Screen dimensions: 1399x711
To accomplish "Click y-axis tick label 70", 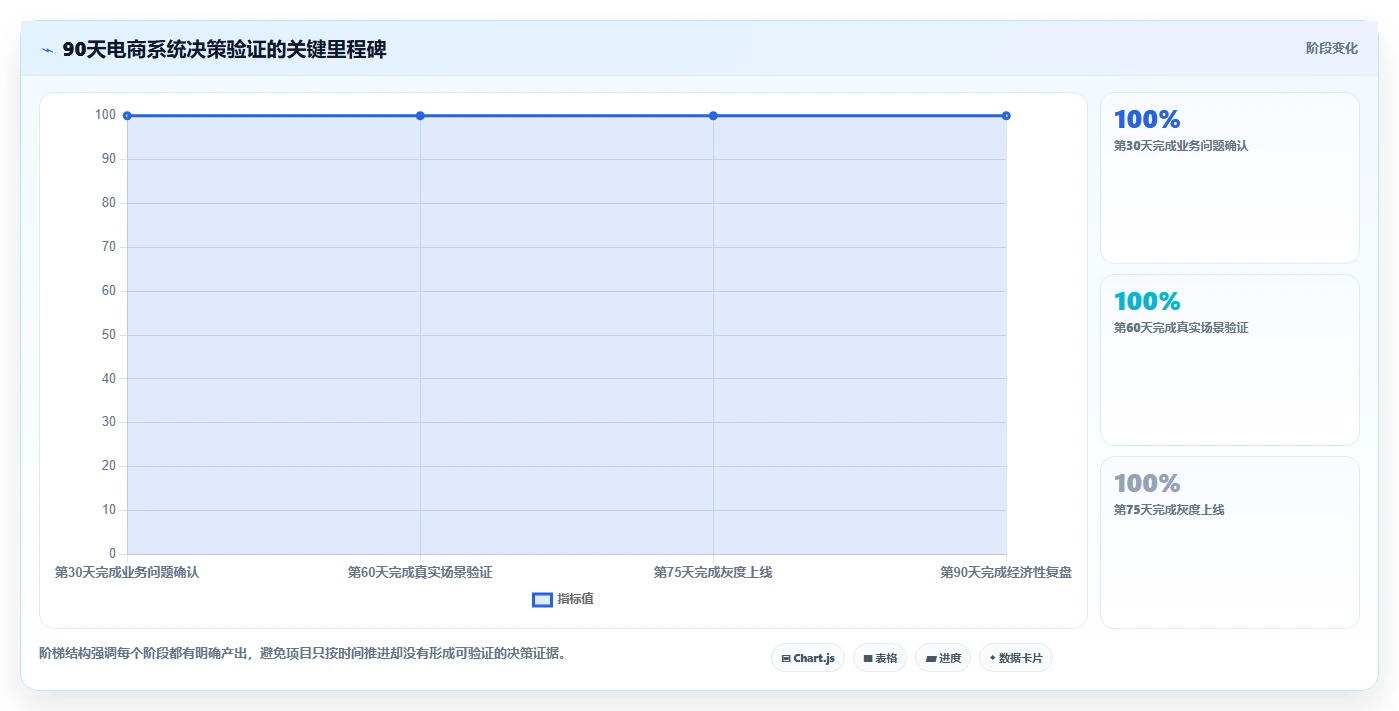I will pyautogui.click(x=109, y=247).
